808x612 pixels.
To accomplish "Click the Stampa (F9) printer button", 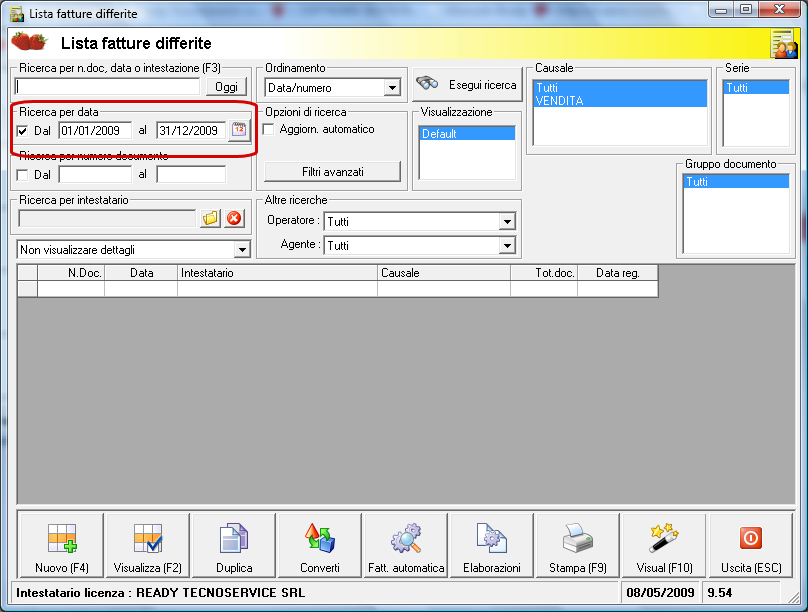I will 578,546.
